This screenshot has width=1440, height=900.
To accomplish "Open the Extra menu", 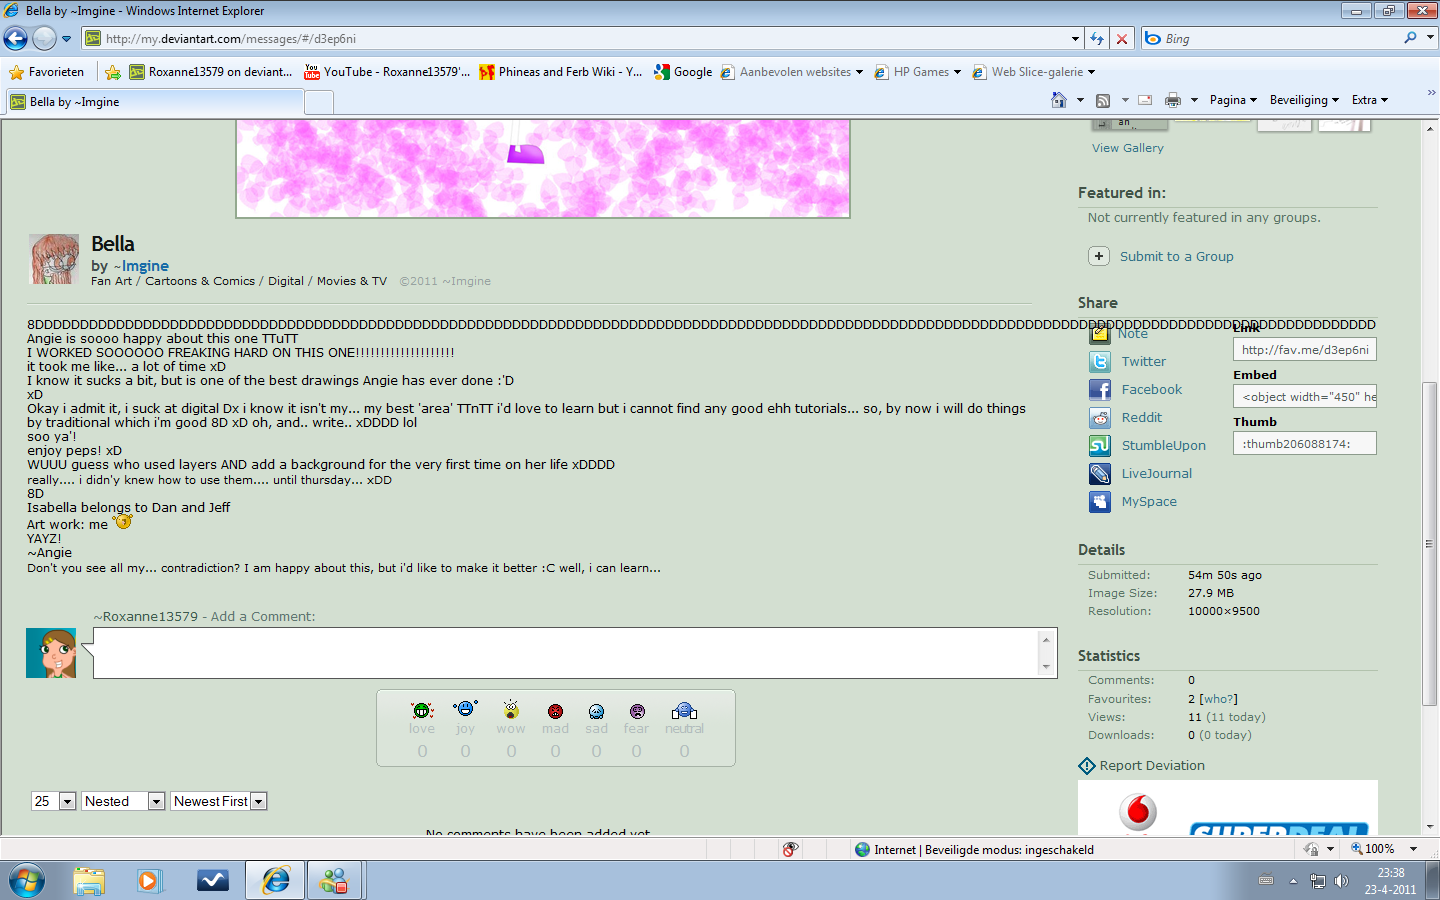I will [x=1370, y=100].
